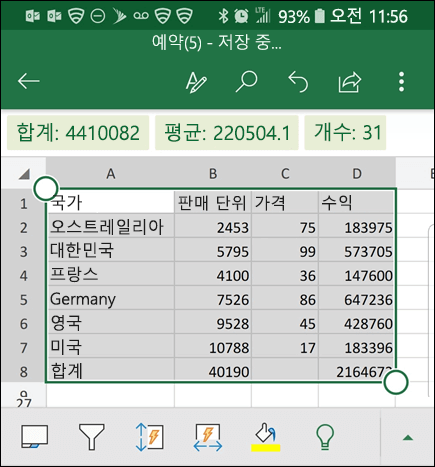
Task: Tap the auto-fit column width icon
Action: coord(208,437)
